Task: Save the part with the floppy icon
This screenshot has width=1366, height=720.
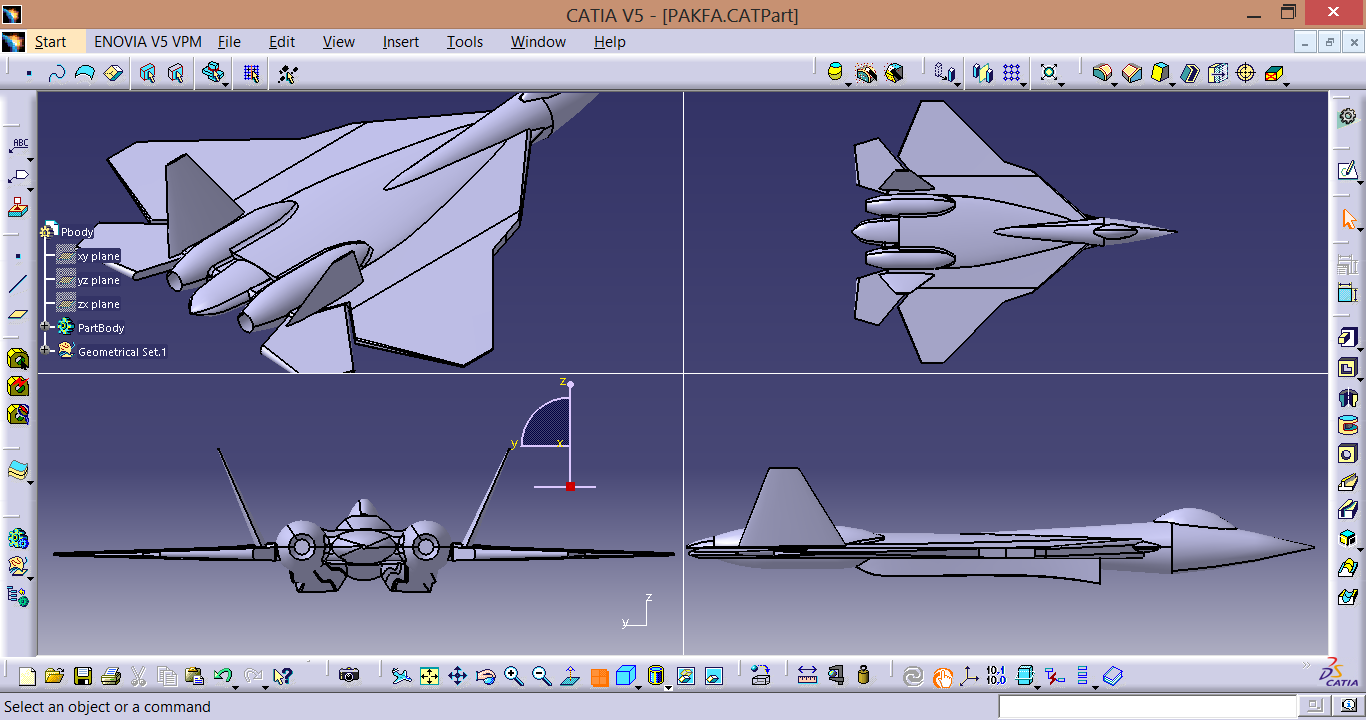Action: pyautogui.click(x=83, y=676)
